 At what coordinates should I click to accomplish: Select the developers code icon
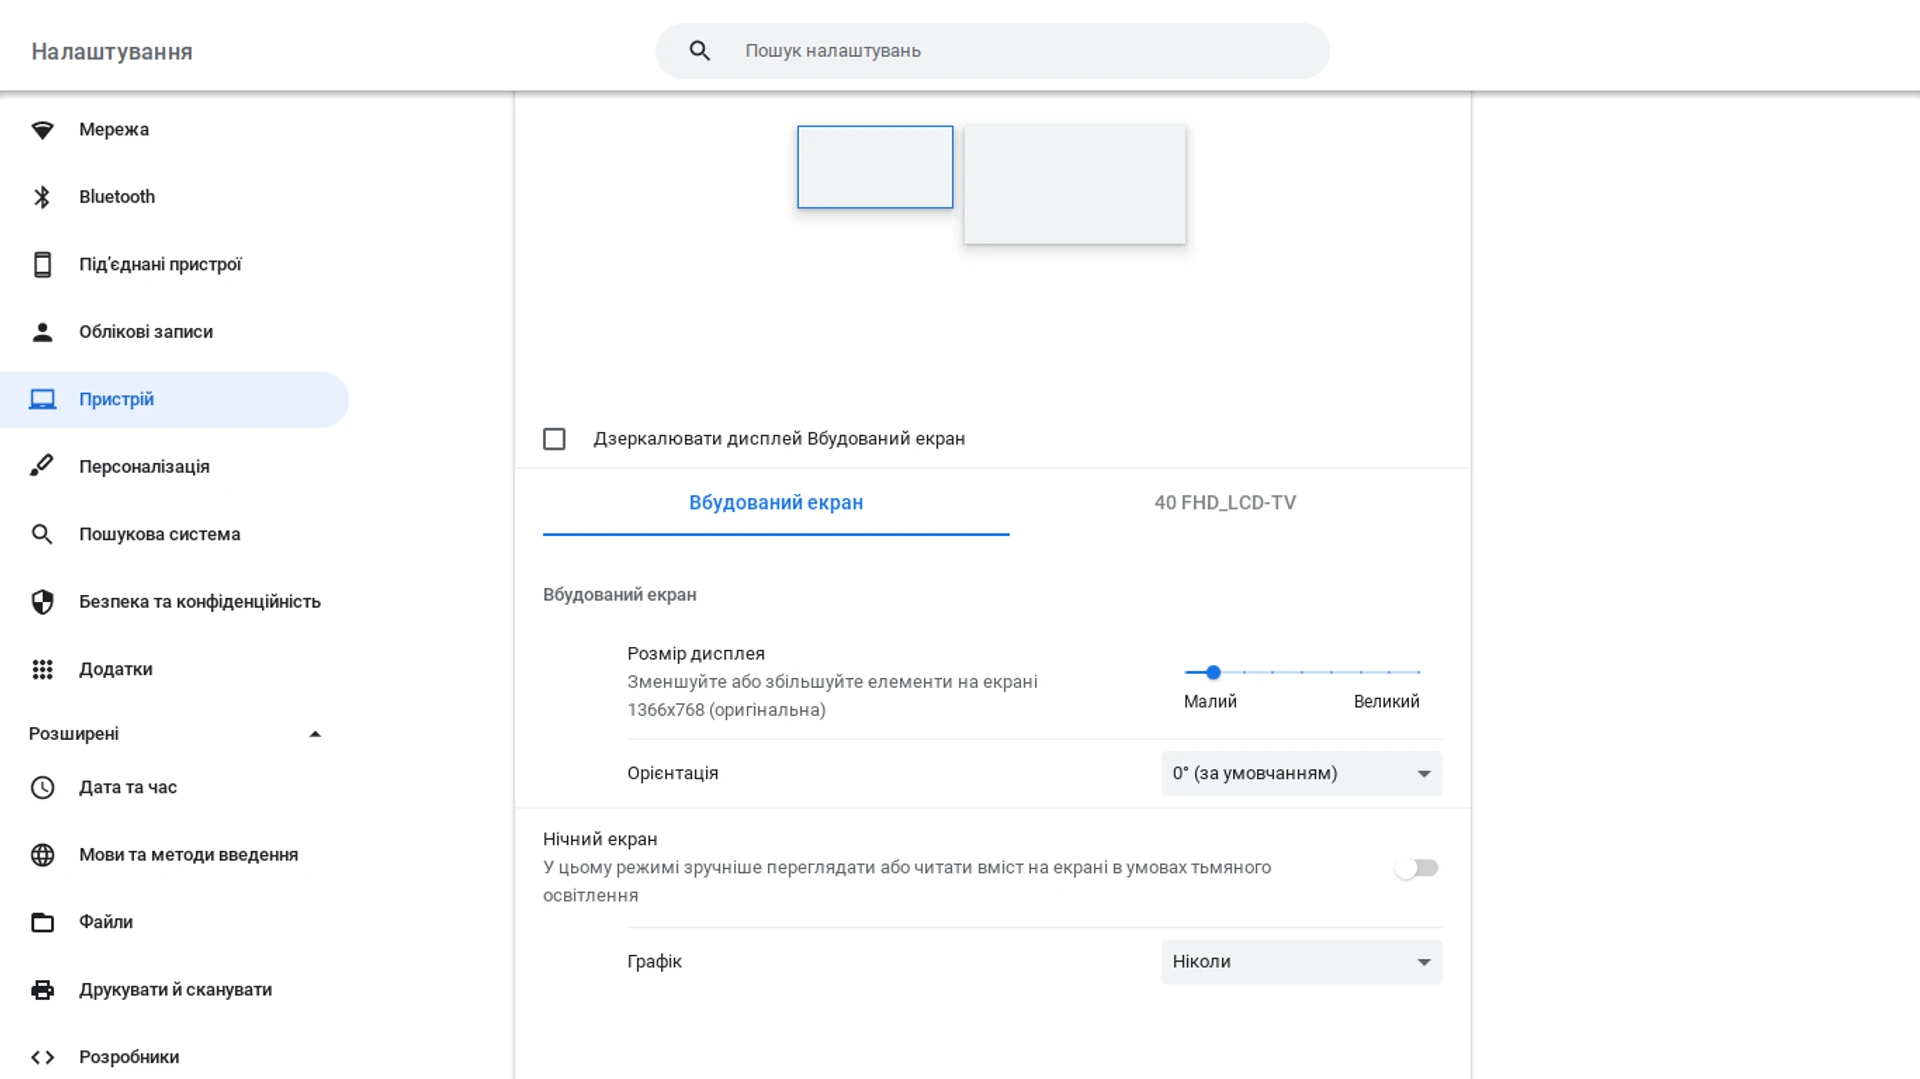pos(42,1056)
